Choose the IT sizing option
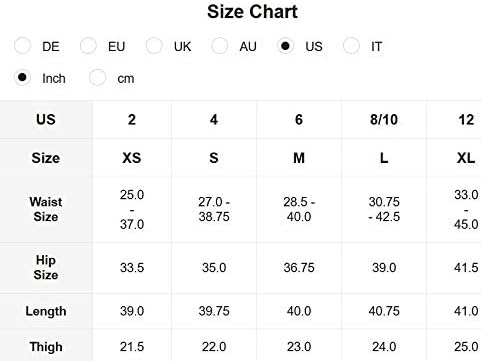This screenshot has width=482, height=361. 351,46
